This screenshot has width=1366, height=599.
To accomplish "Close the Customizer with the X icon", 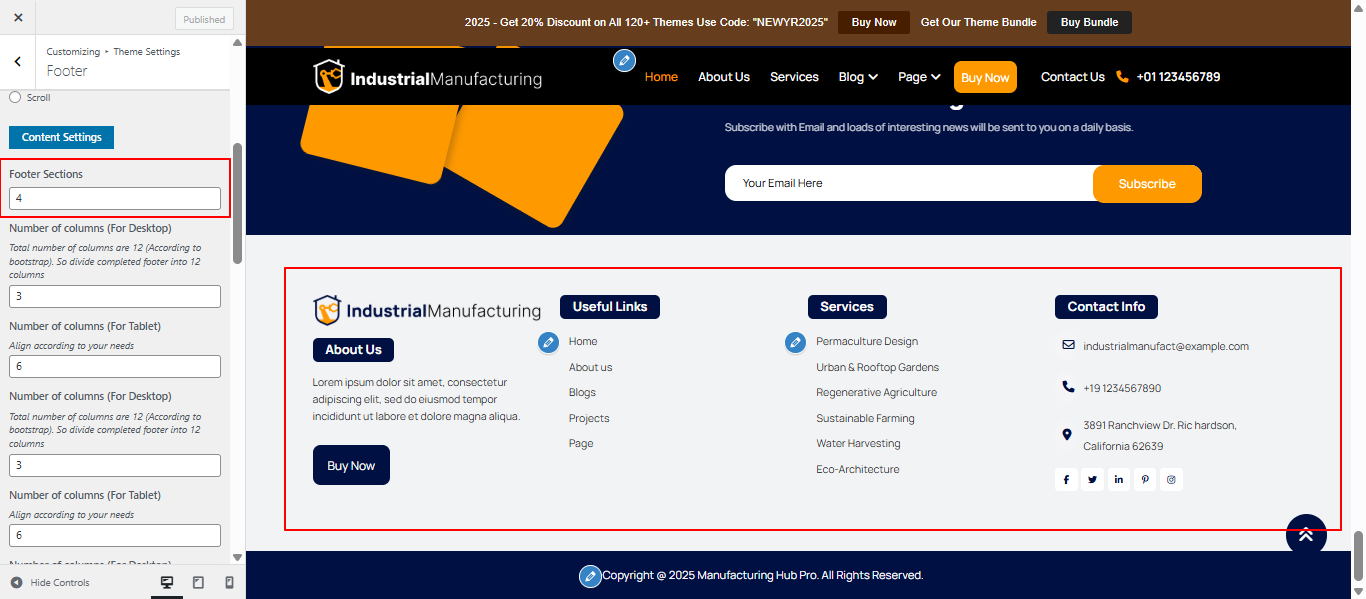I will pyautogui.click(x=18, y=17).
